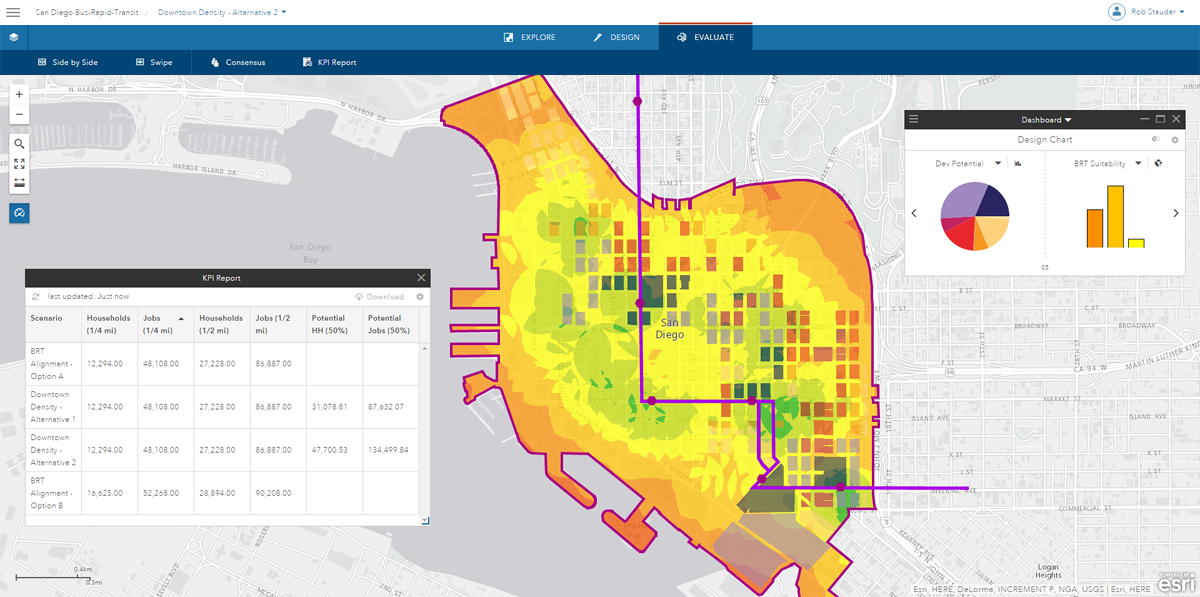Enable Swipe comparison mode
Image resolution: width=1200 pixels, height=597 pixels.
point(154,61)
